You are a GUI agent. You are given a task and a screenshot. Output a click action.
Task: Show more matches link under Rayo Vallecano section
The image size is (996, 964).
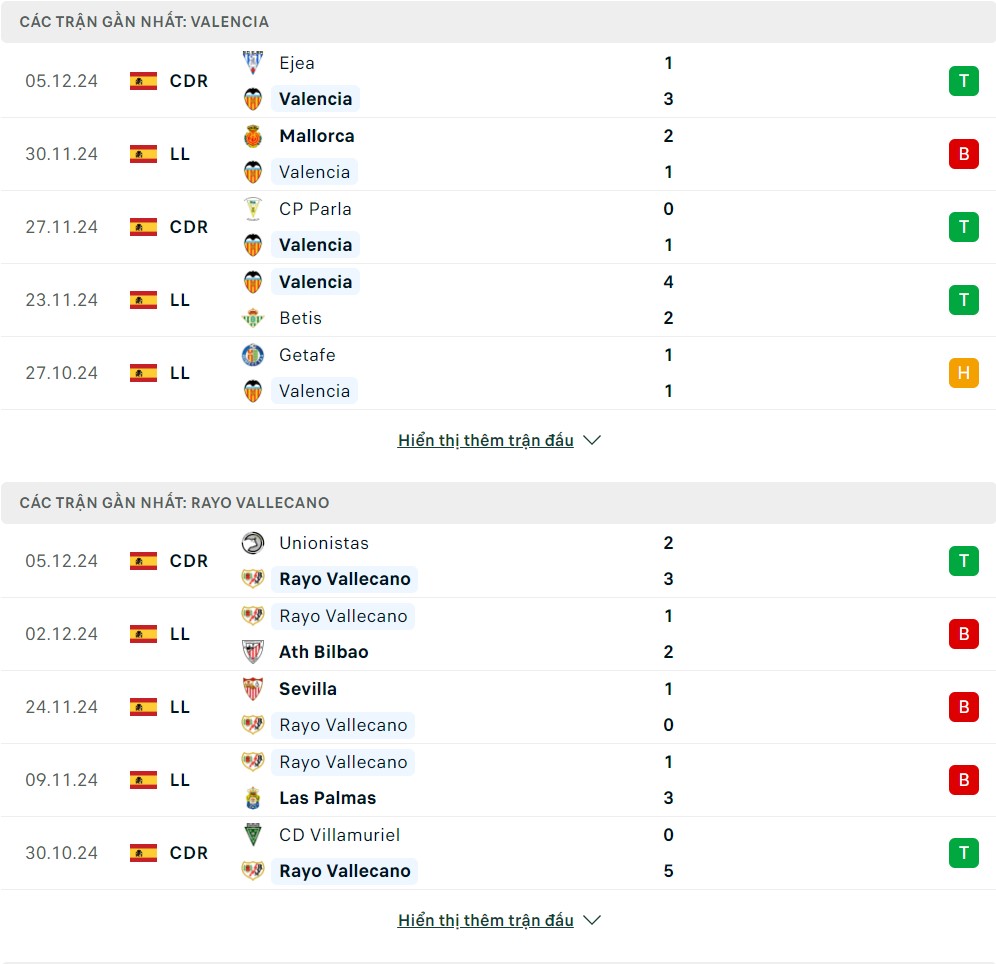pos(485,920)
